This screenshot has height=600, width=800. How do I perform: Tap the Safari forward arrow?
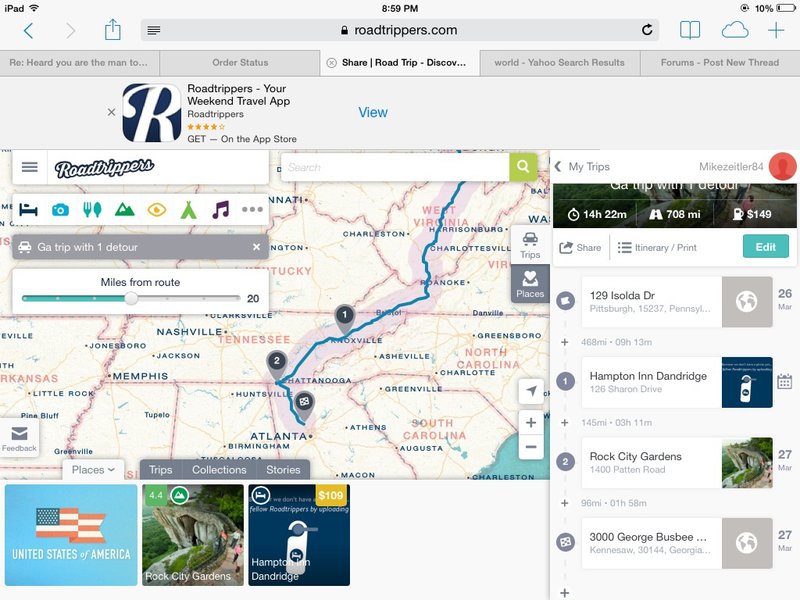pyautogui.click(x=71, y=31)
